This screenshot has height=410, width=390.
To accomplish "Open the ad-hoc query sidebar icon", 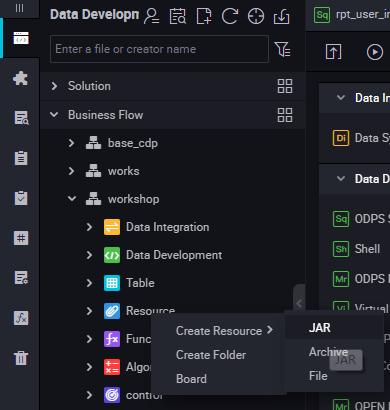I will coord(21,118).
